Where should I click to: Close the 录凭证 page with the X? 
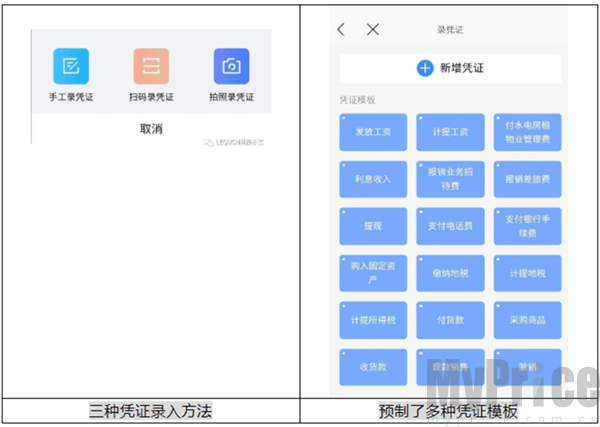click(x=373, y=29)
